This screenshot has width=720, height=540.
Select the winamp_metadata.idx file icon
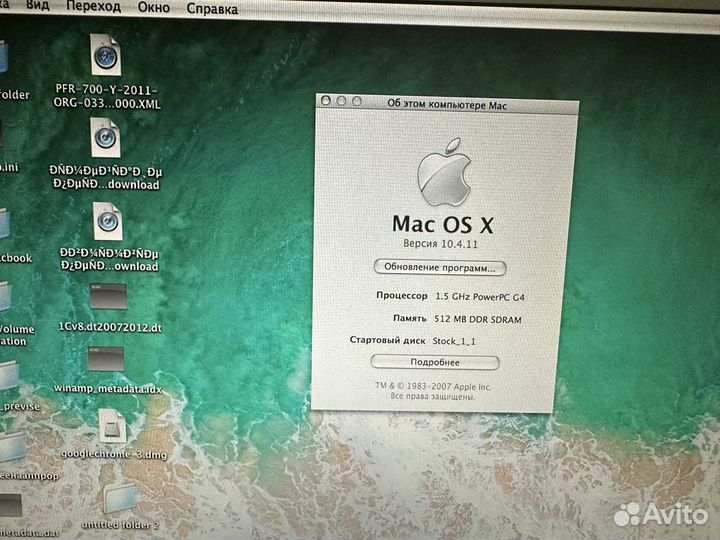pyautogui.click(x=106, y=359)
